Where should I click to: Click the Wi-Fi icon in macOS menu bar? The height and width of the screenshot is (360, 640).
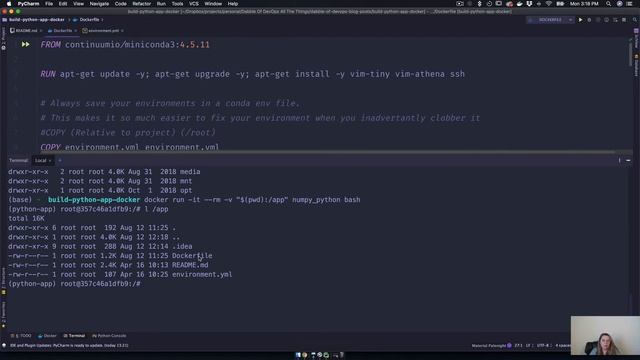click(x=549, y=4)
